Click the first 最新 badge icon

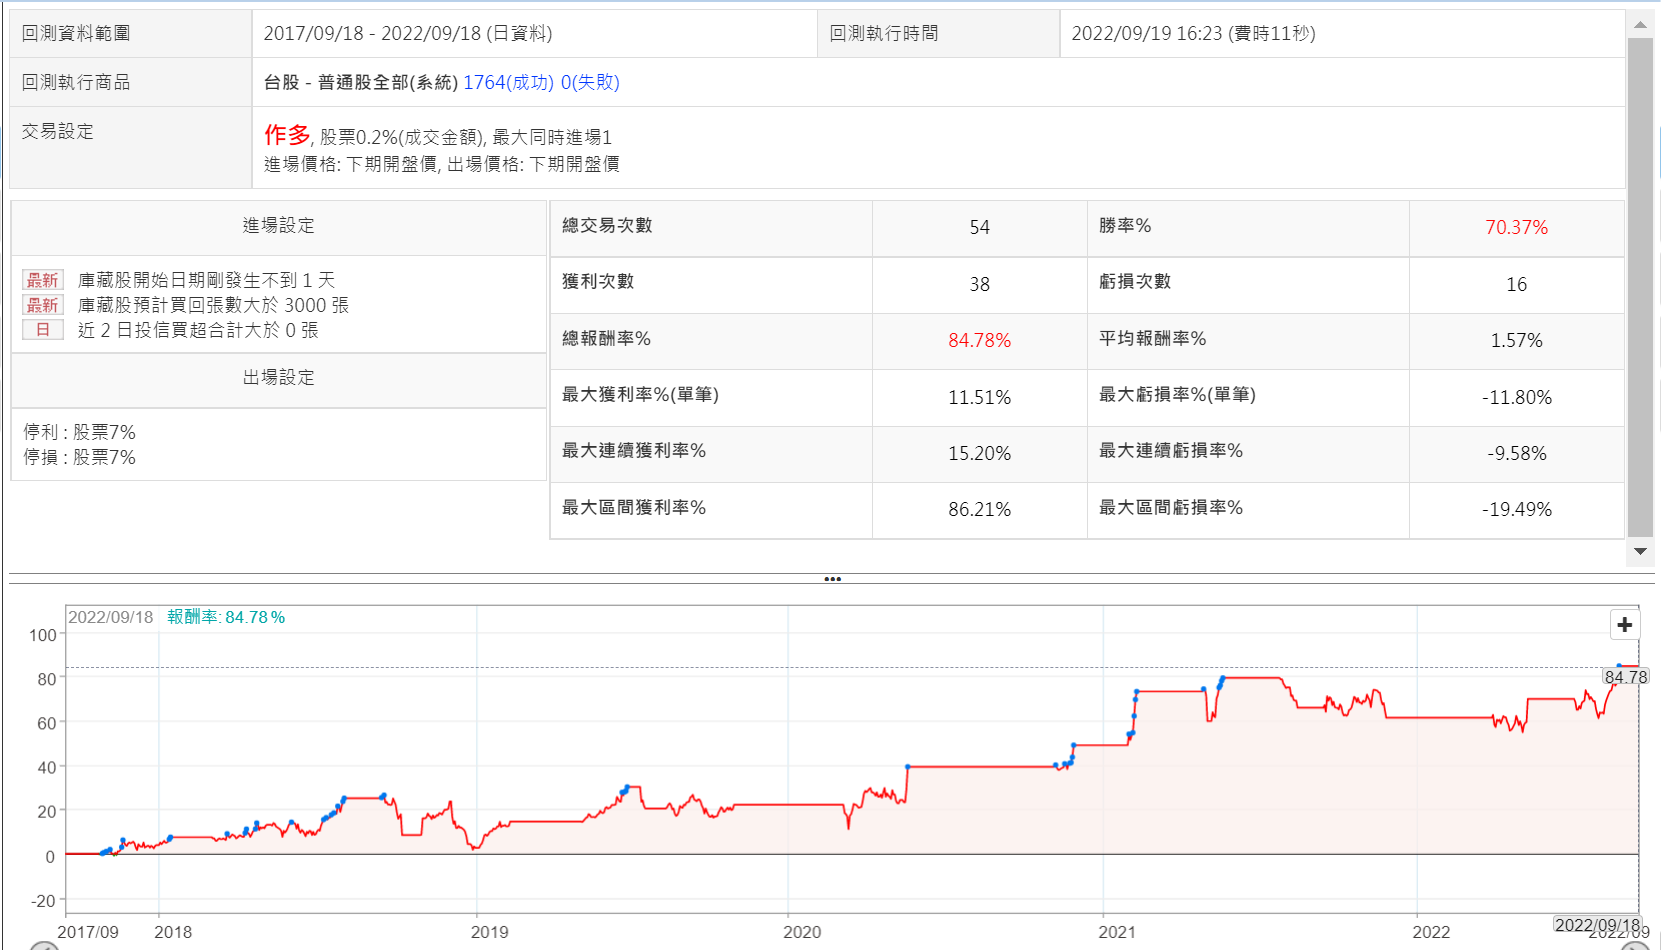pos(43,280)
